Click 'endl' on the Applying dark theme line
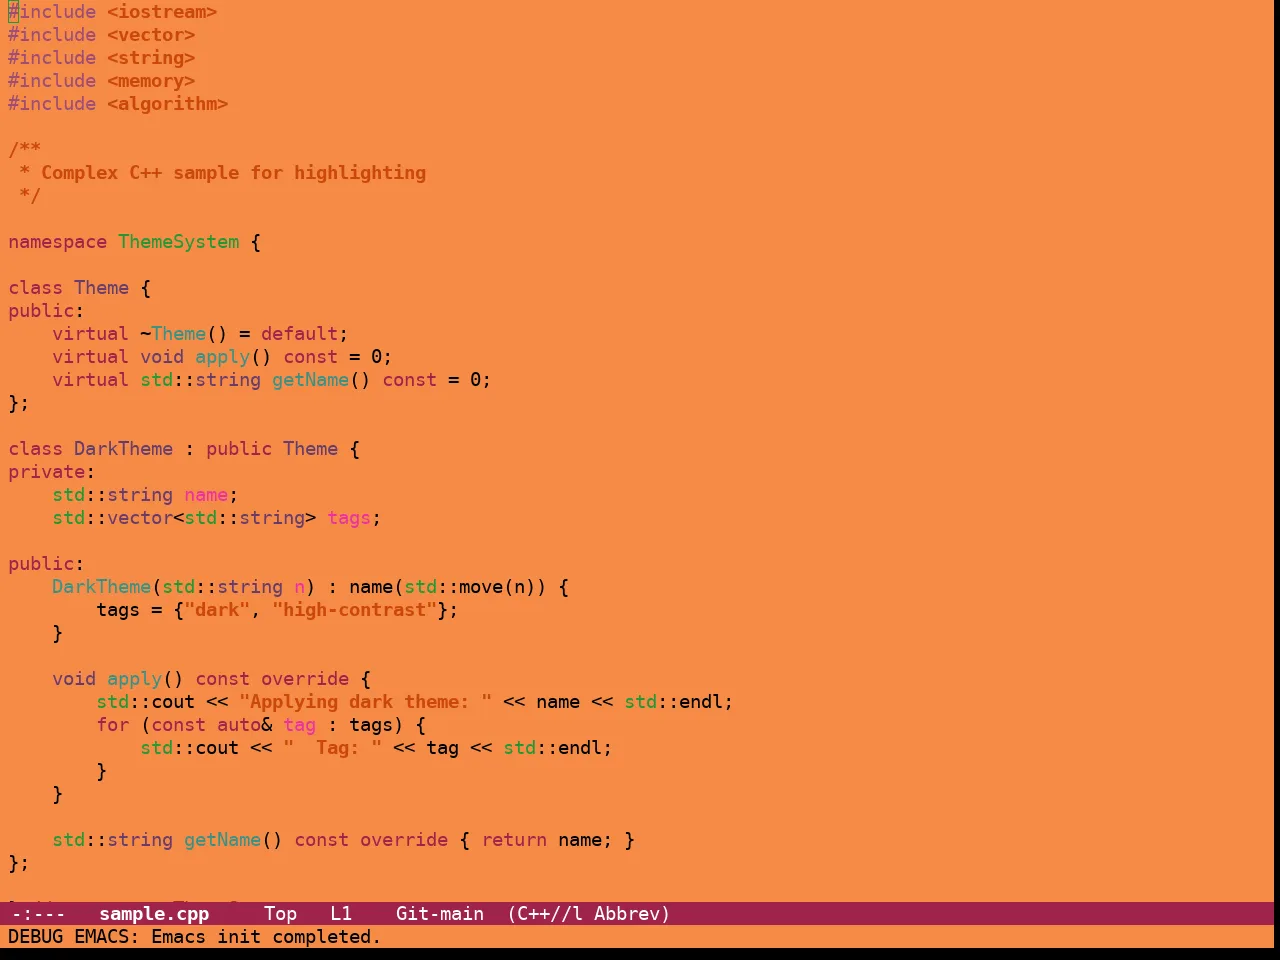This screenshot has width=1280, height=960. tap(701, 702)
